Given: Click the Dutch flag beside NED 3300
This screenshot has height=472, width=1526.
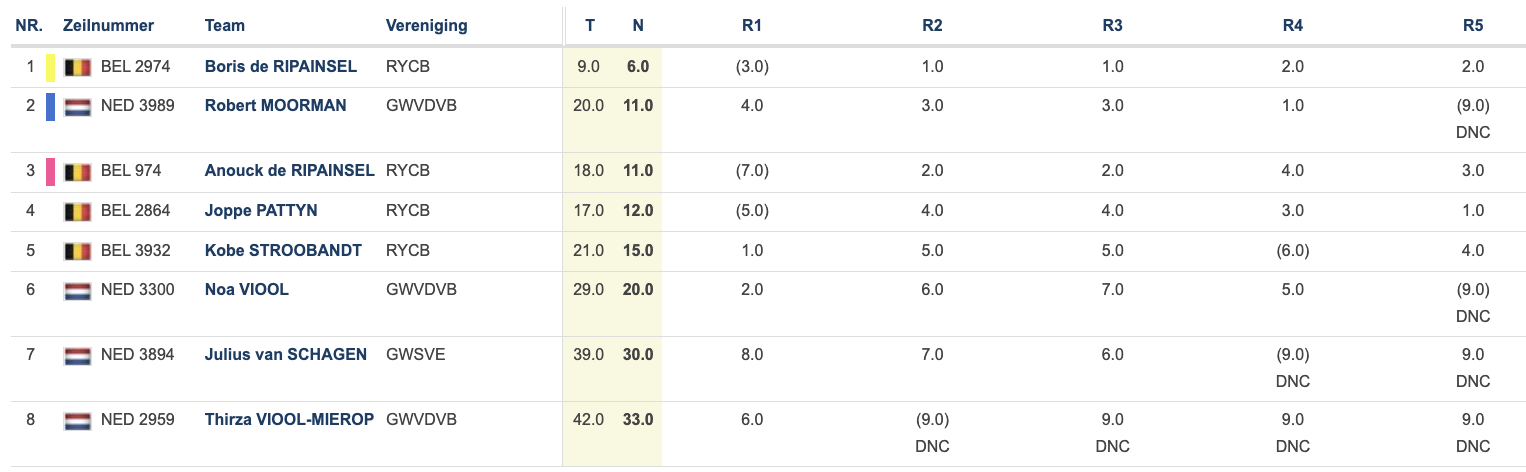Looking at the screenshot, I should point(78,291).
